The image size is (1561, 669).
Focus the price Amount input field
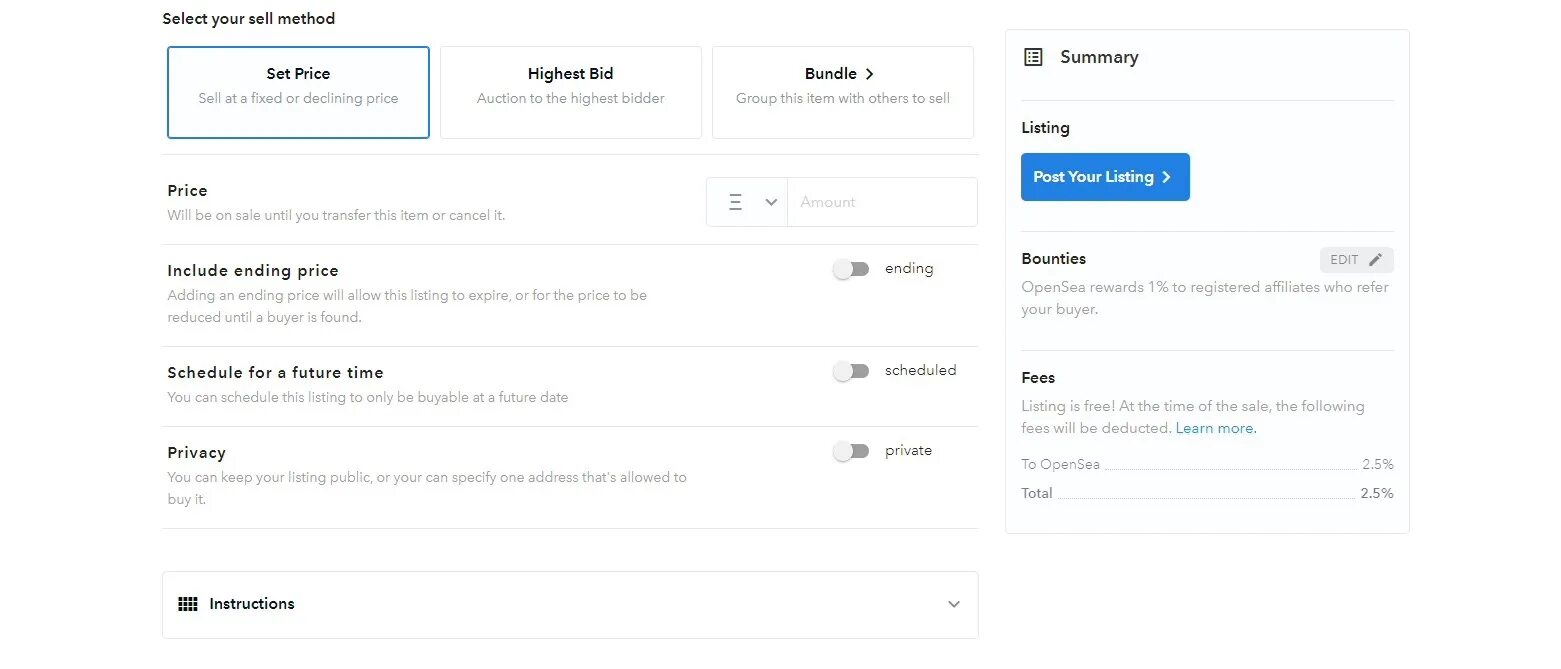(x=881, y=202)
